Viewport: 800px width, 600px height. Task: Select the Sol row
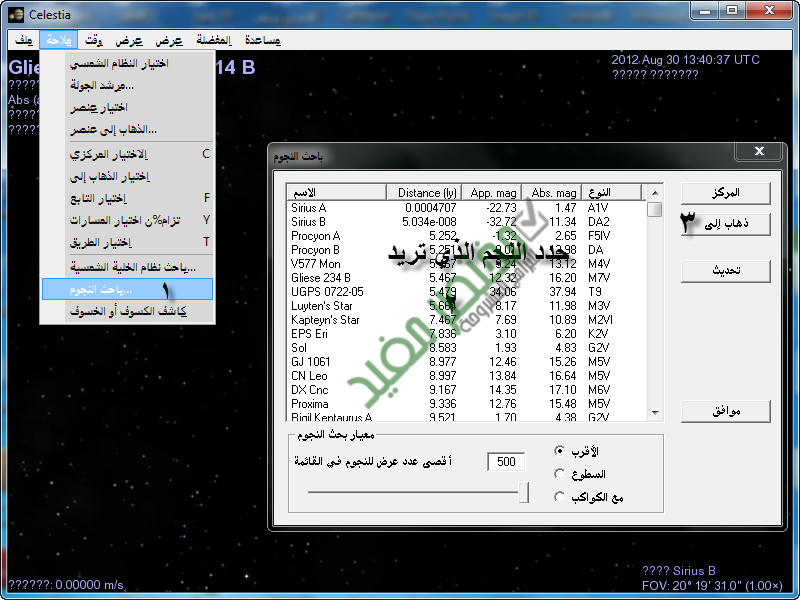pos(466,348)
